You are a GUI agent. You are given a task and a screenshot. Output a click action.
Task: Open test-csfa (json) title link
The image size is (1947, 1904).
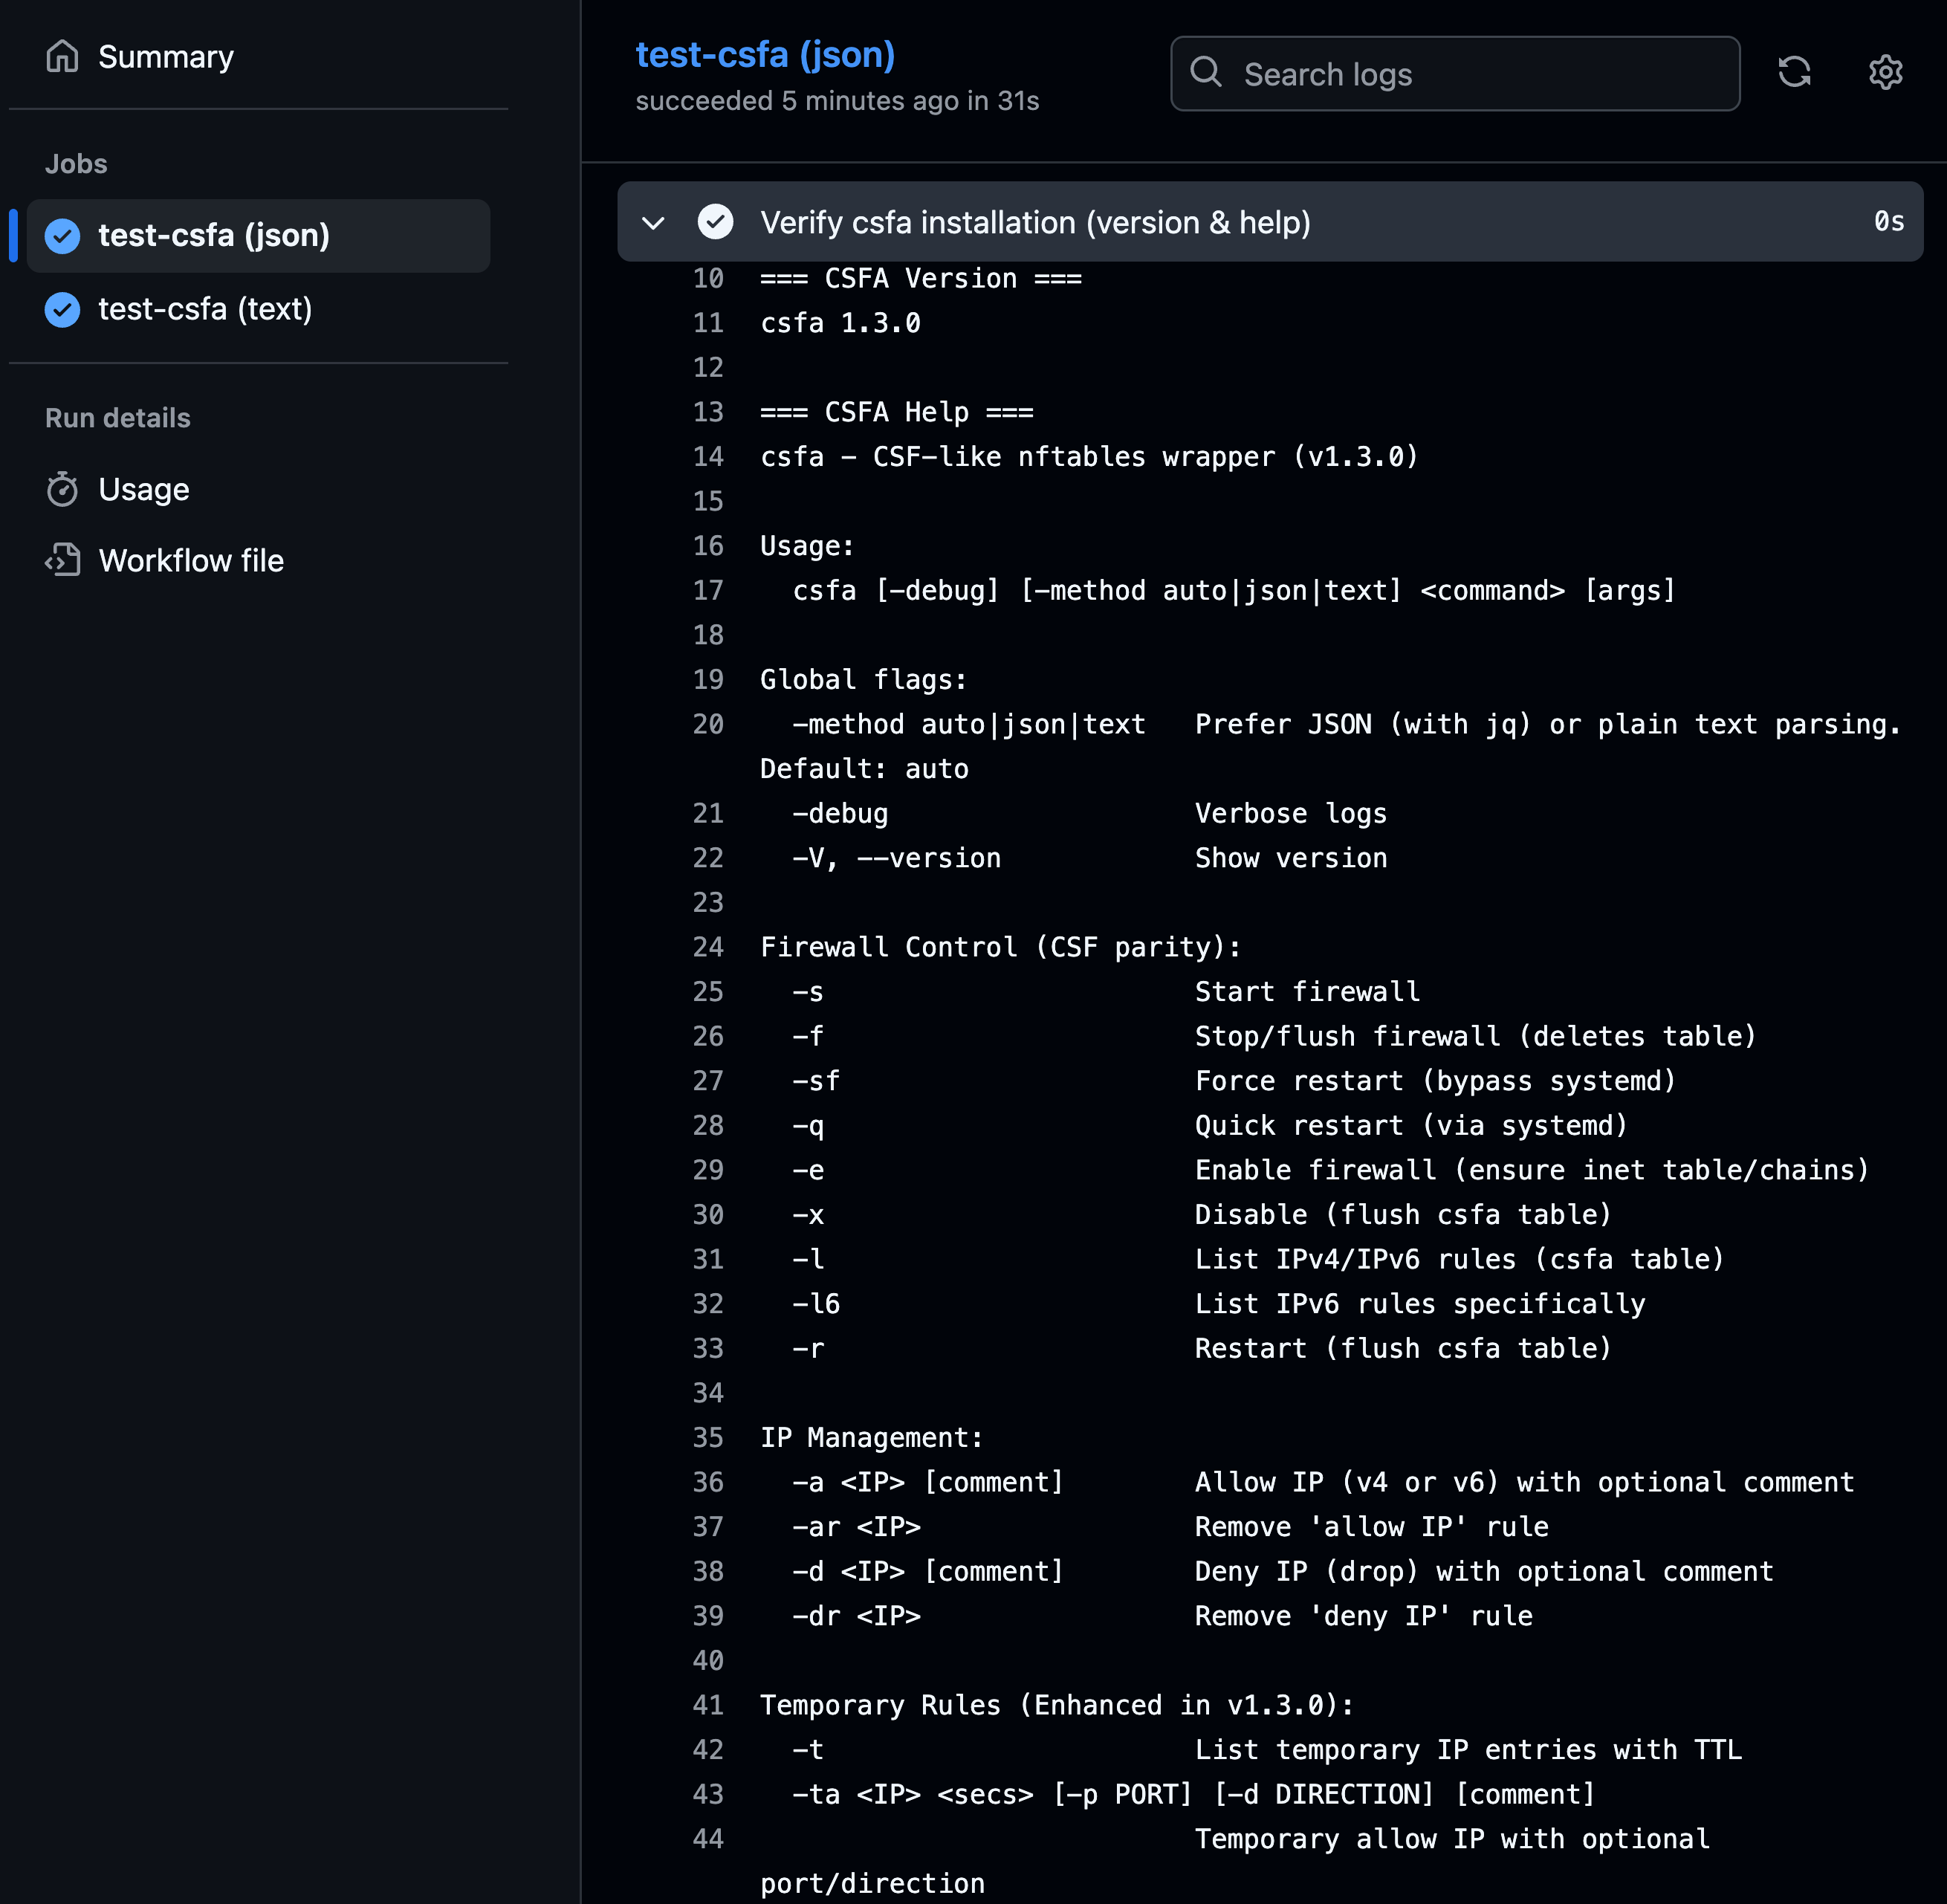coord(765,55)
